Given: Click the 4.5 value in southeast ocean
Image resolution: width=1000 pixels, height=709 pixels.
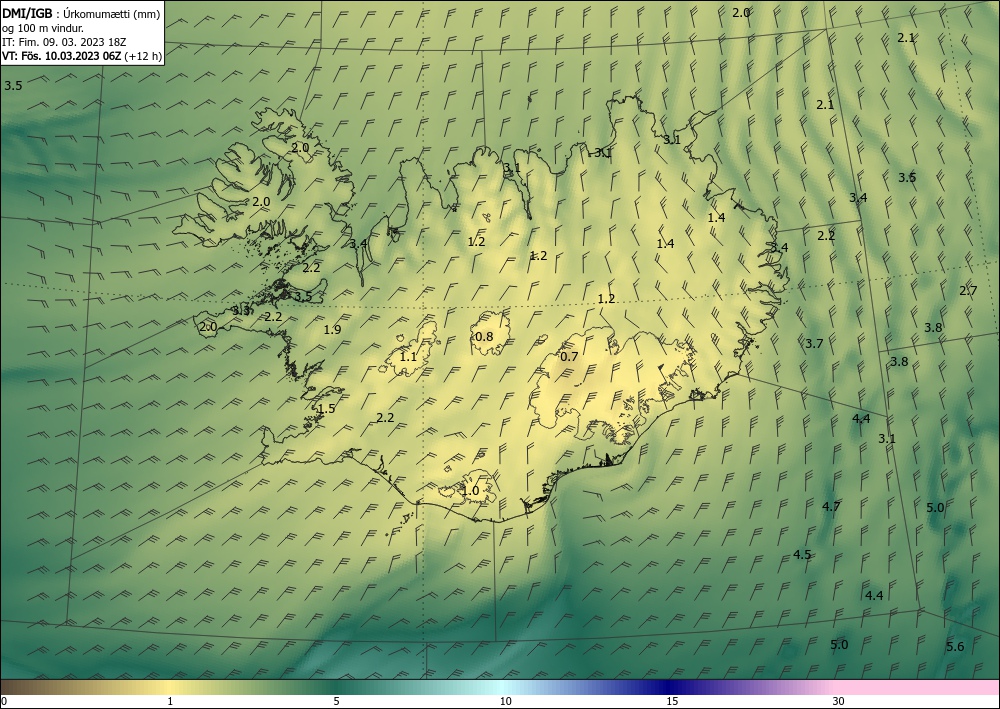Looking at the screenshot, I should pos(802,555).
